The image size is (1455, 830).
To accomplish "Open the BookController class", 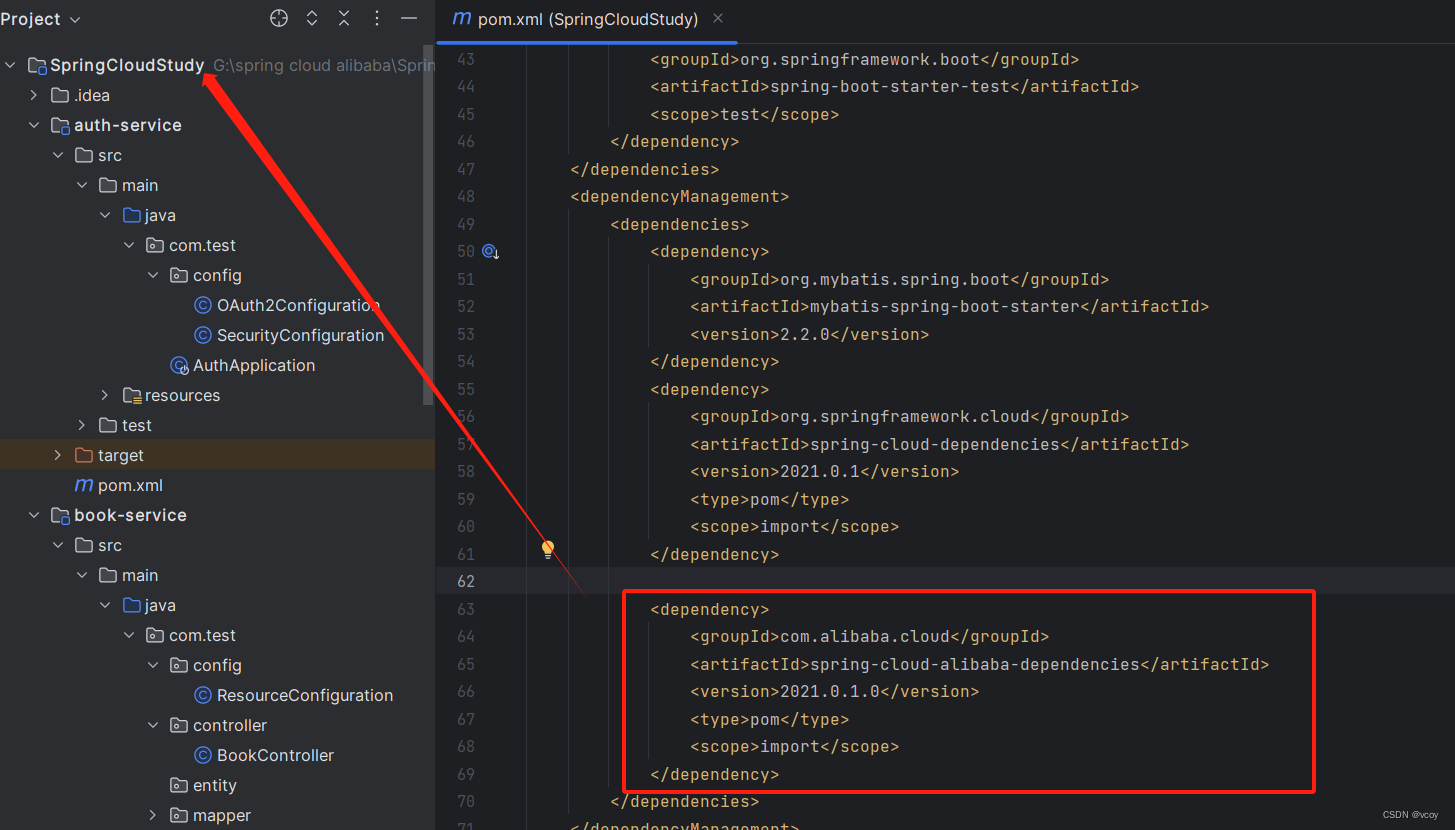I will 275,755.
